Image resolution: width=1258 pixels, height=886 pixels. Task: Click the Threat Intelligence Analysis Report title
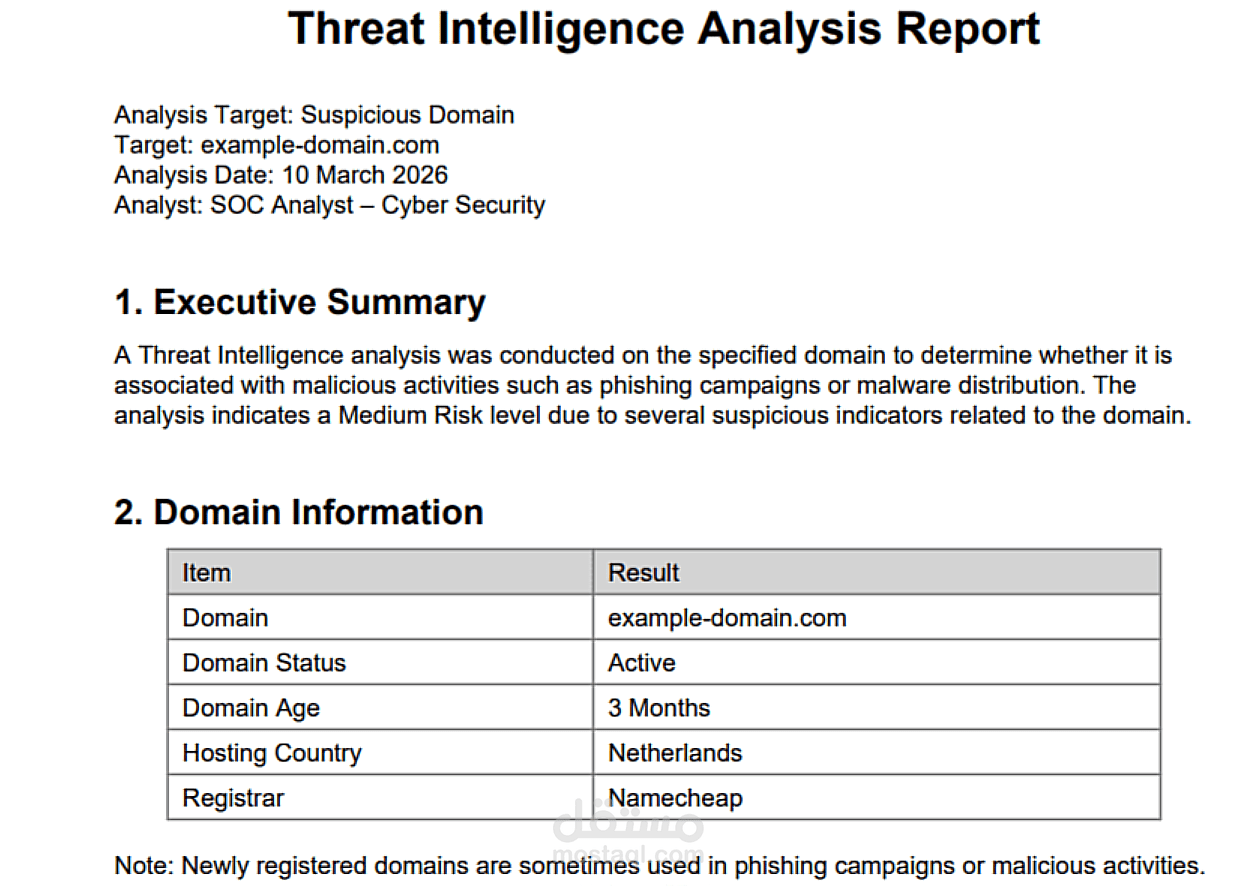coord(663,29)
